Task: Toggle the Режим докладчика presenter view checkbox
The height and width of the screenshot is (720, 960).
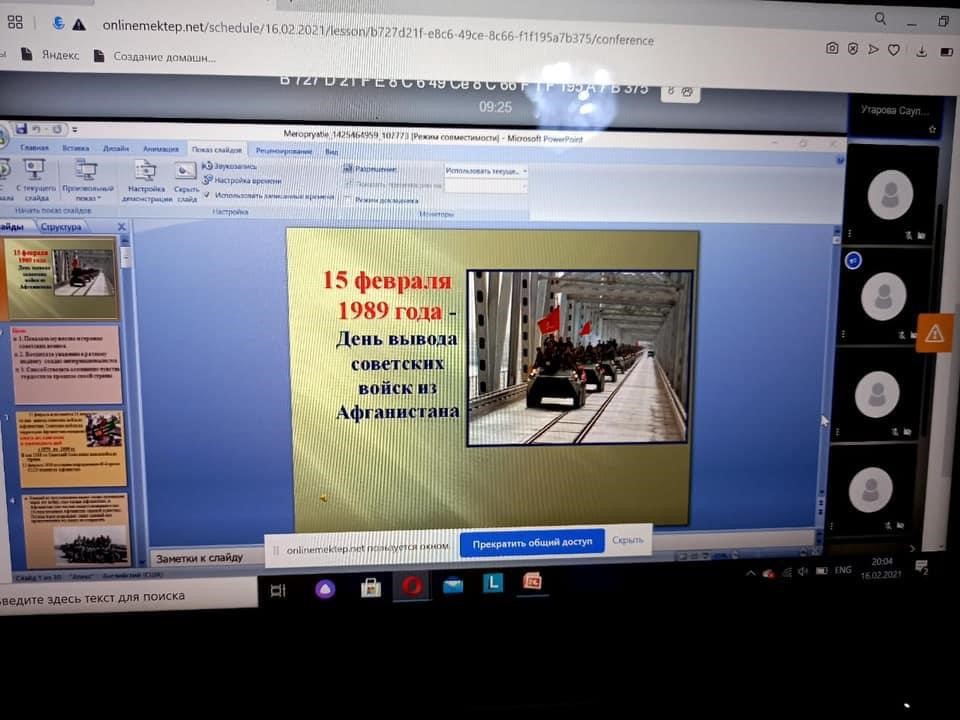Action: tap(347, 198)
